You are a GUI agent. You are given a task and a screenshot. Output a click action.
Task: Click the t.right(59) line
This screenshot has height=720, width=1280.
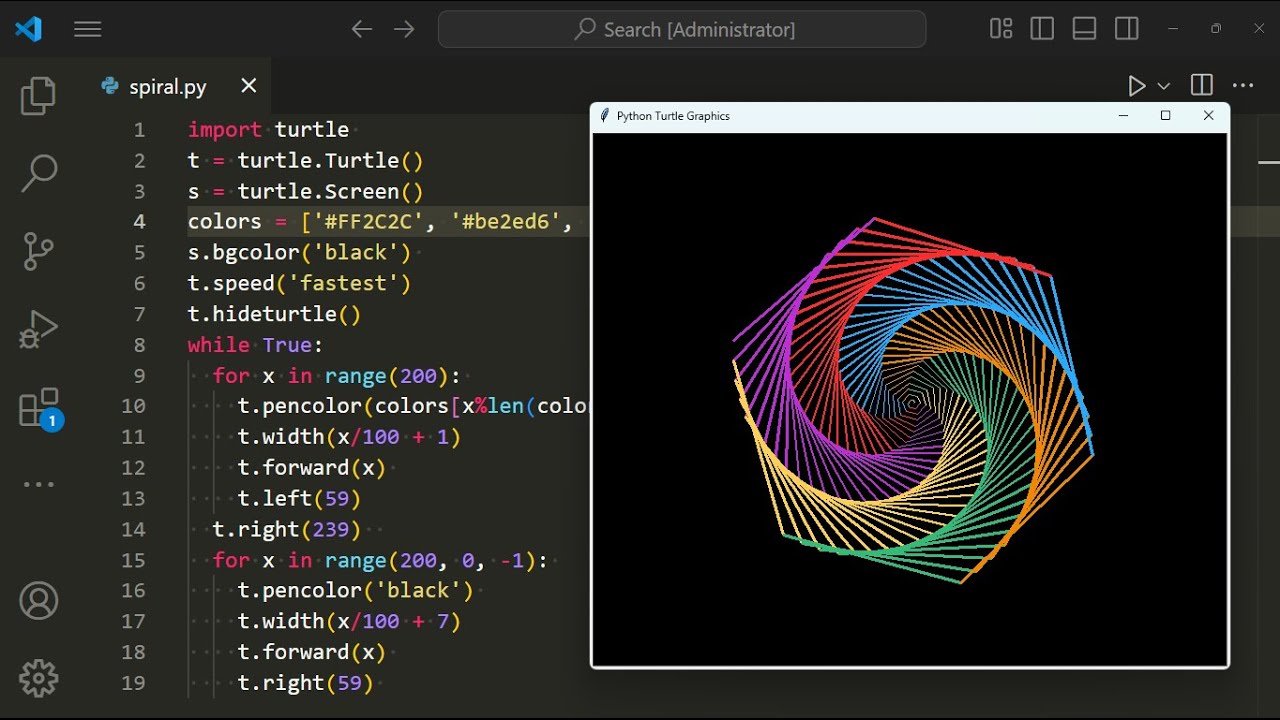tap(305, 683)
